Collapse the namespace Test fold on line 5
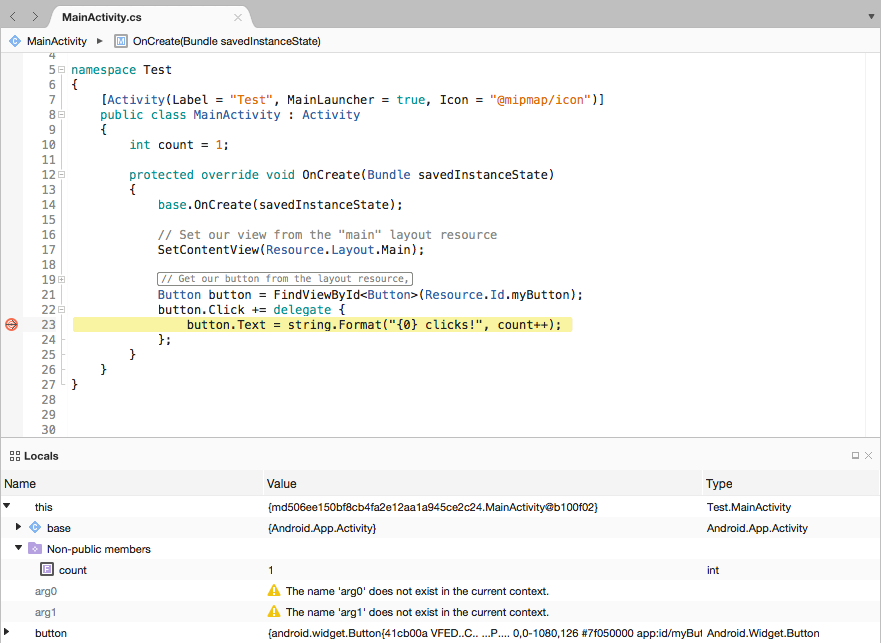 pyautogui.click(x=61, y=70)
